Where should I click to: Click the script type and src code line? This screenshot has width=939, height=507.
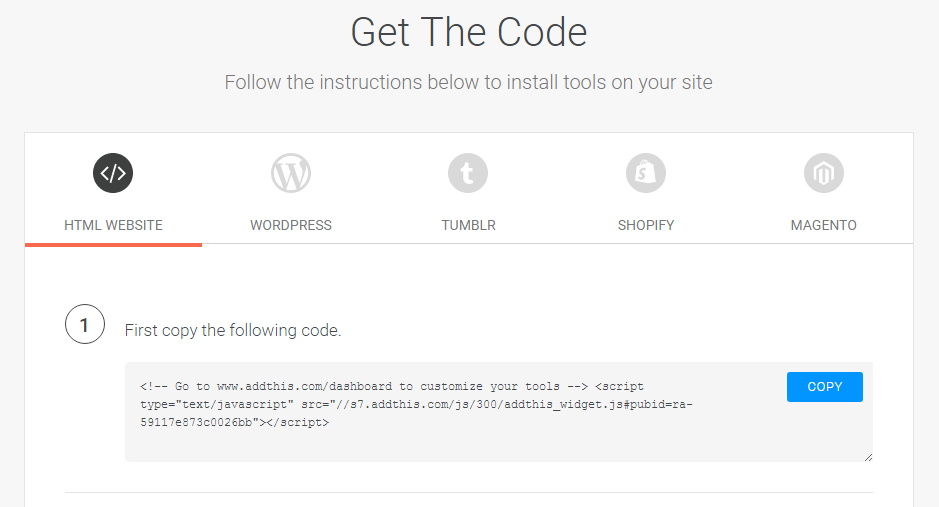click(x=416, y=404)
